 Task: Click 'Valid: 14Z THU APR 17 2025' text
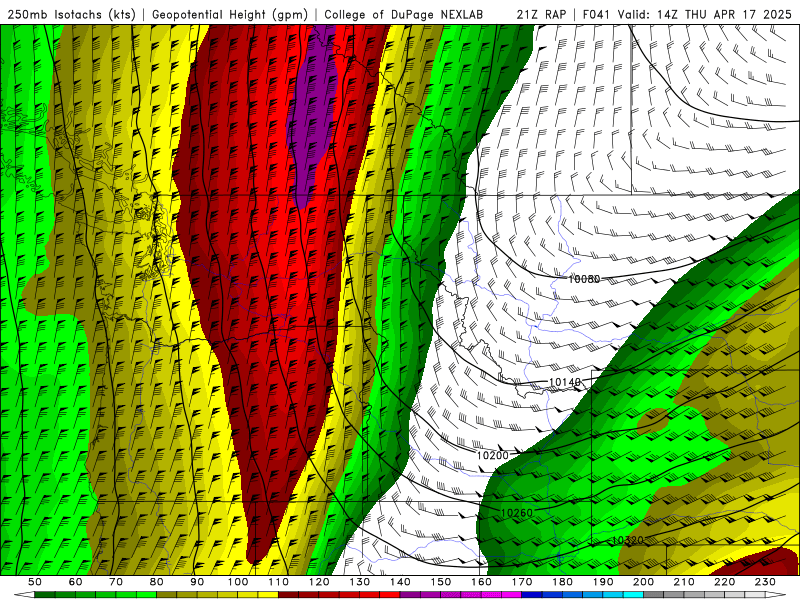pos(705,14)
